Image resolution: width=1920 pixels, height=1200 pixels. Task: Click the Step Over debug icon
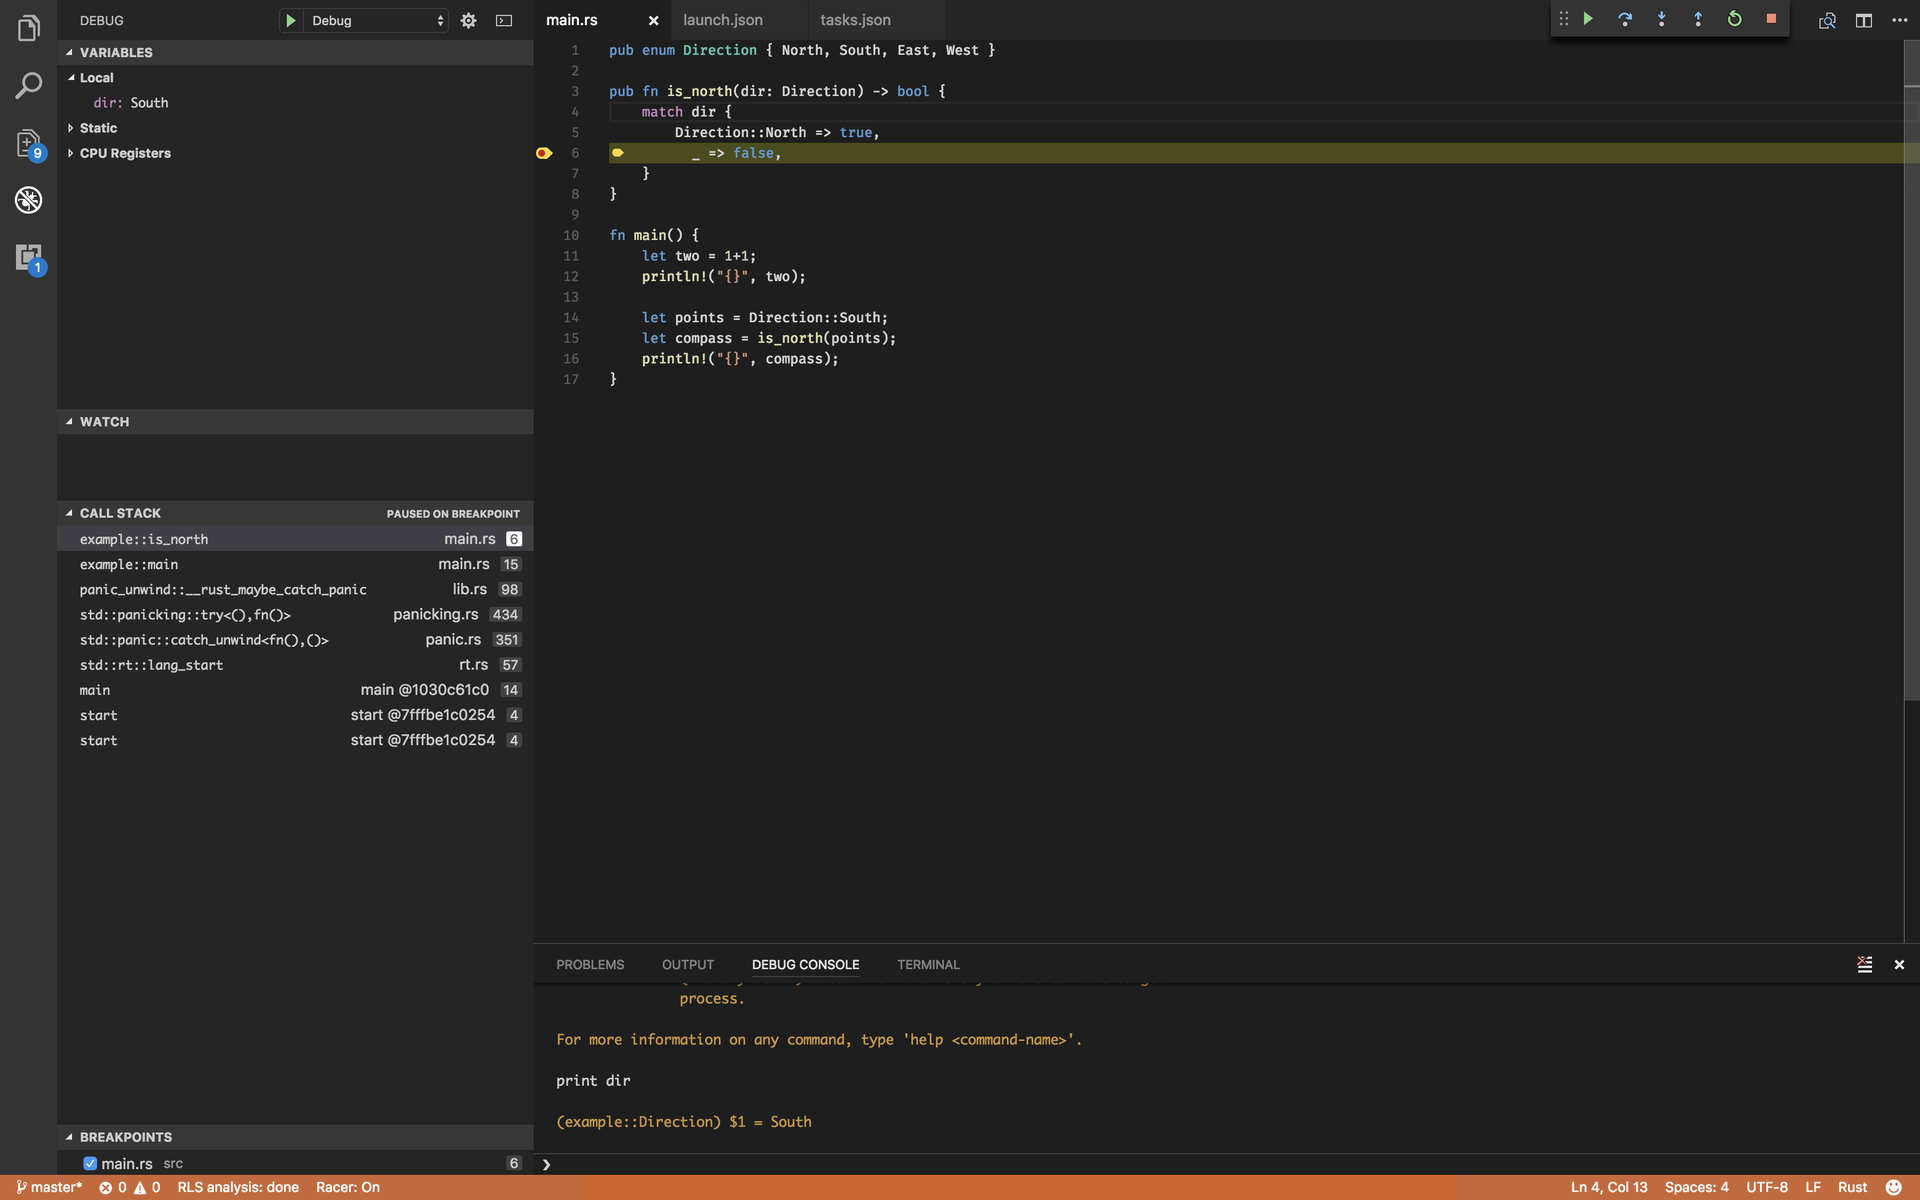[1624, 19]
